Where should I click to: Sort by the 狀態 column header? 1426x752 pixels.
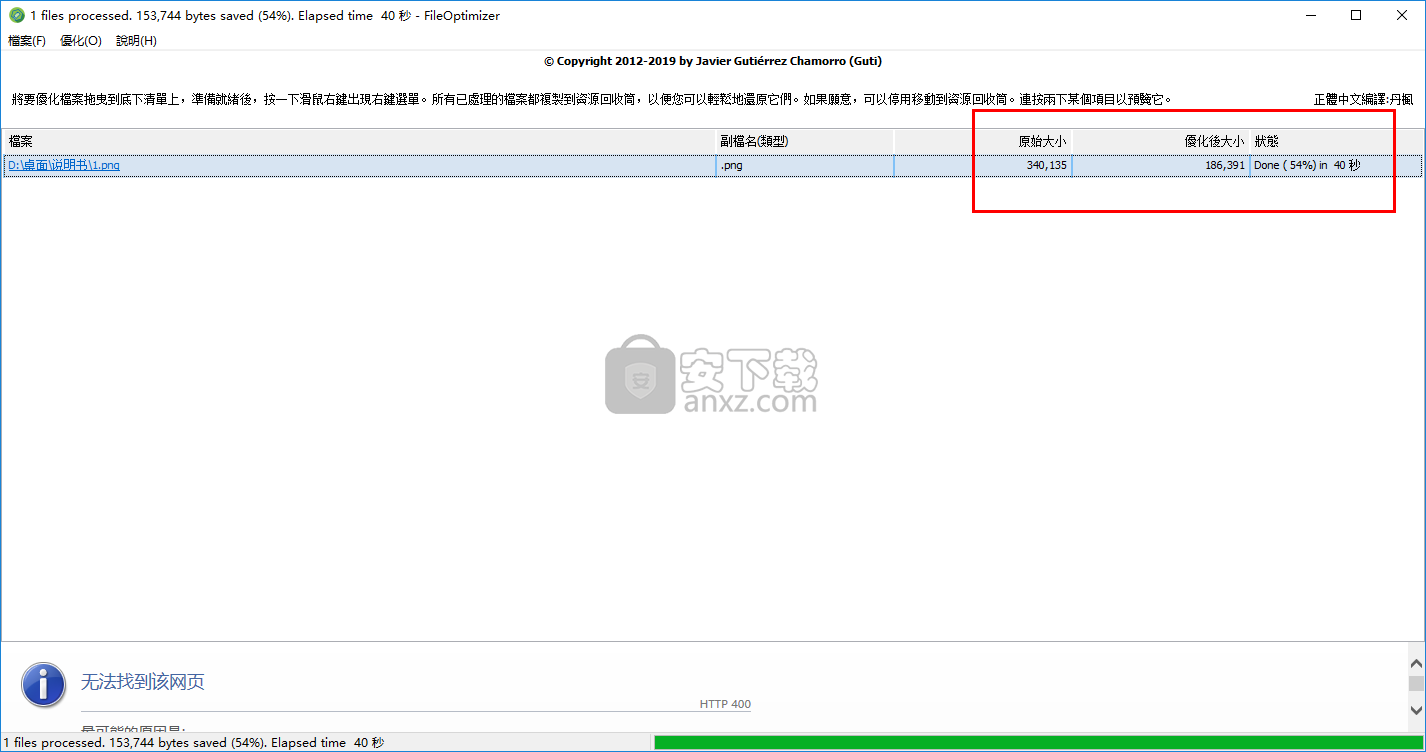coord(1336,141)
